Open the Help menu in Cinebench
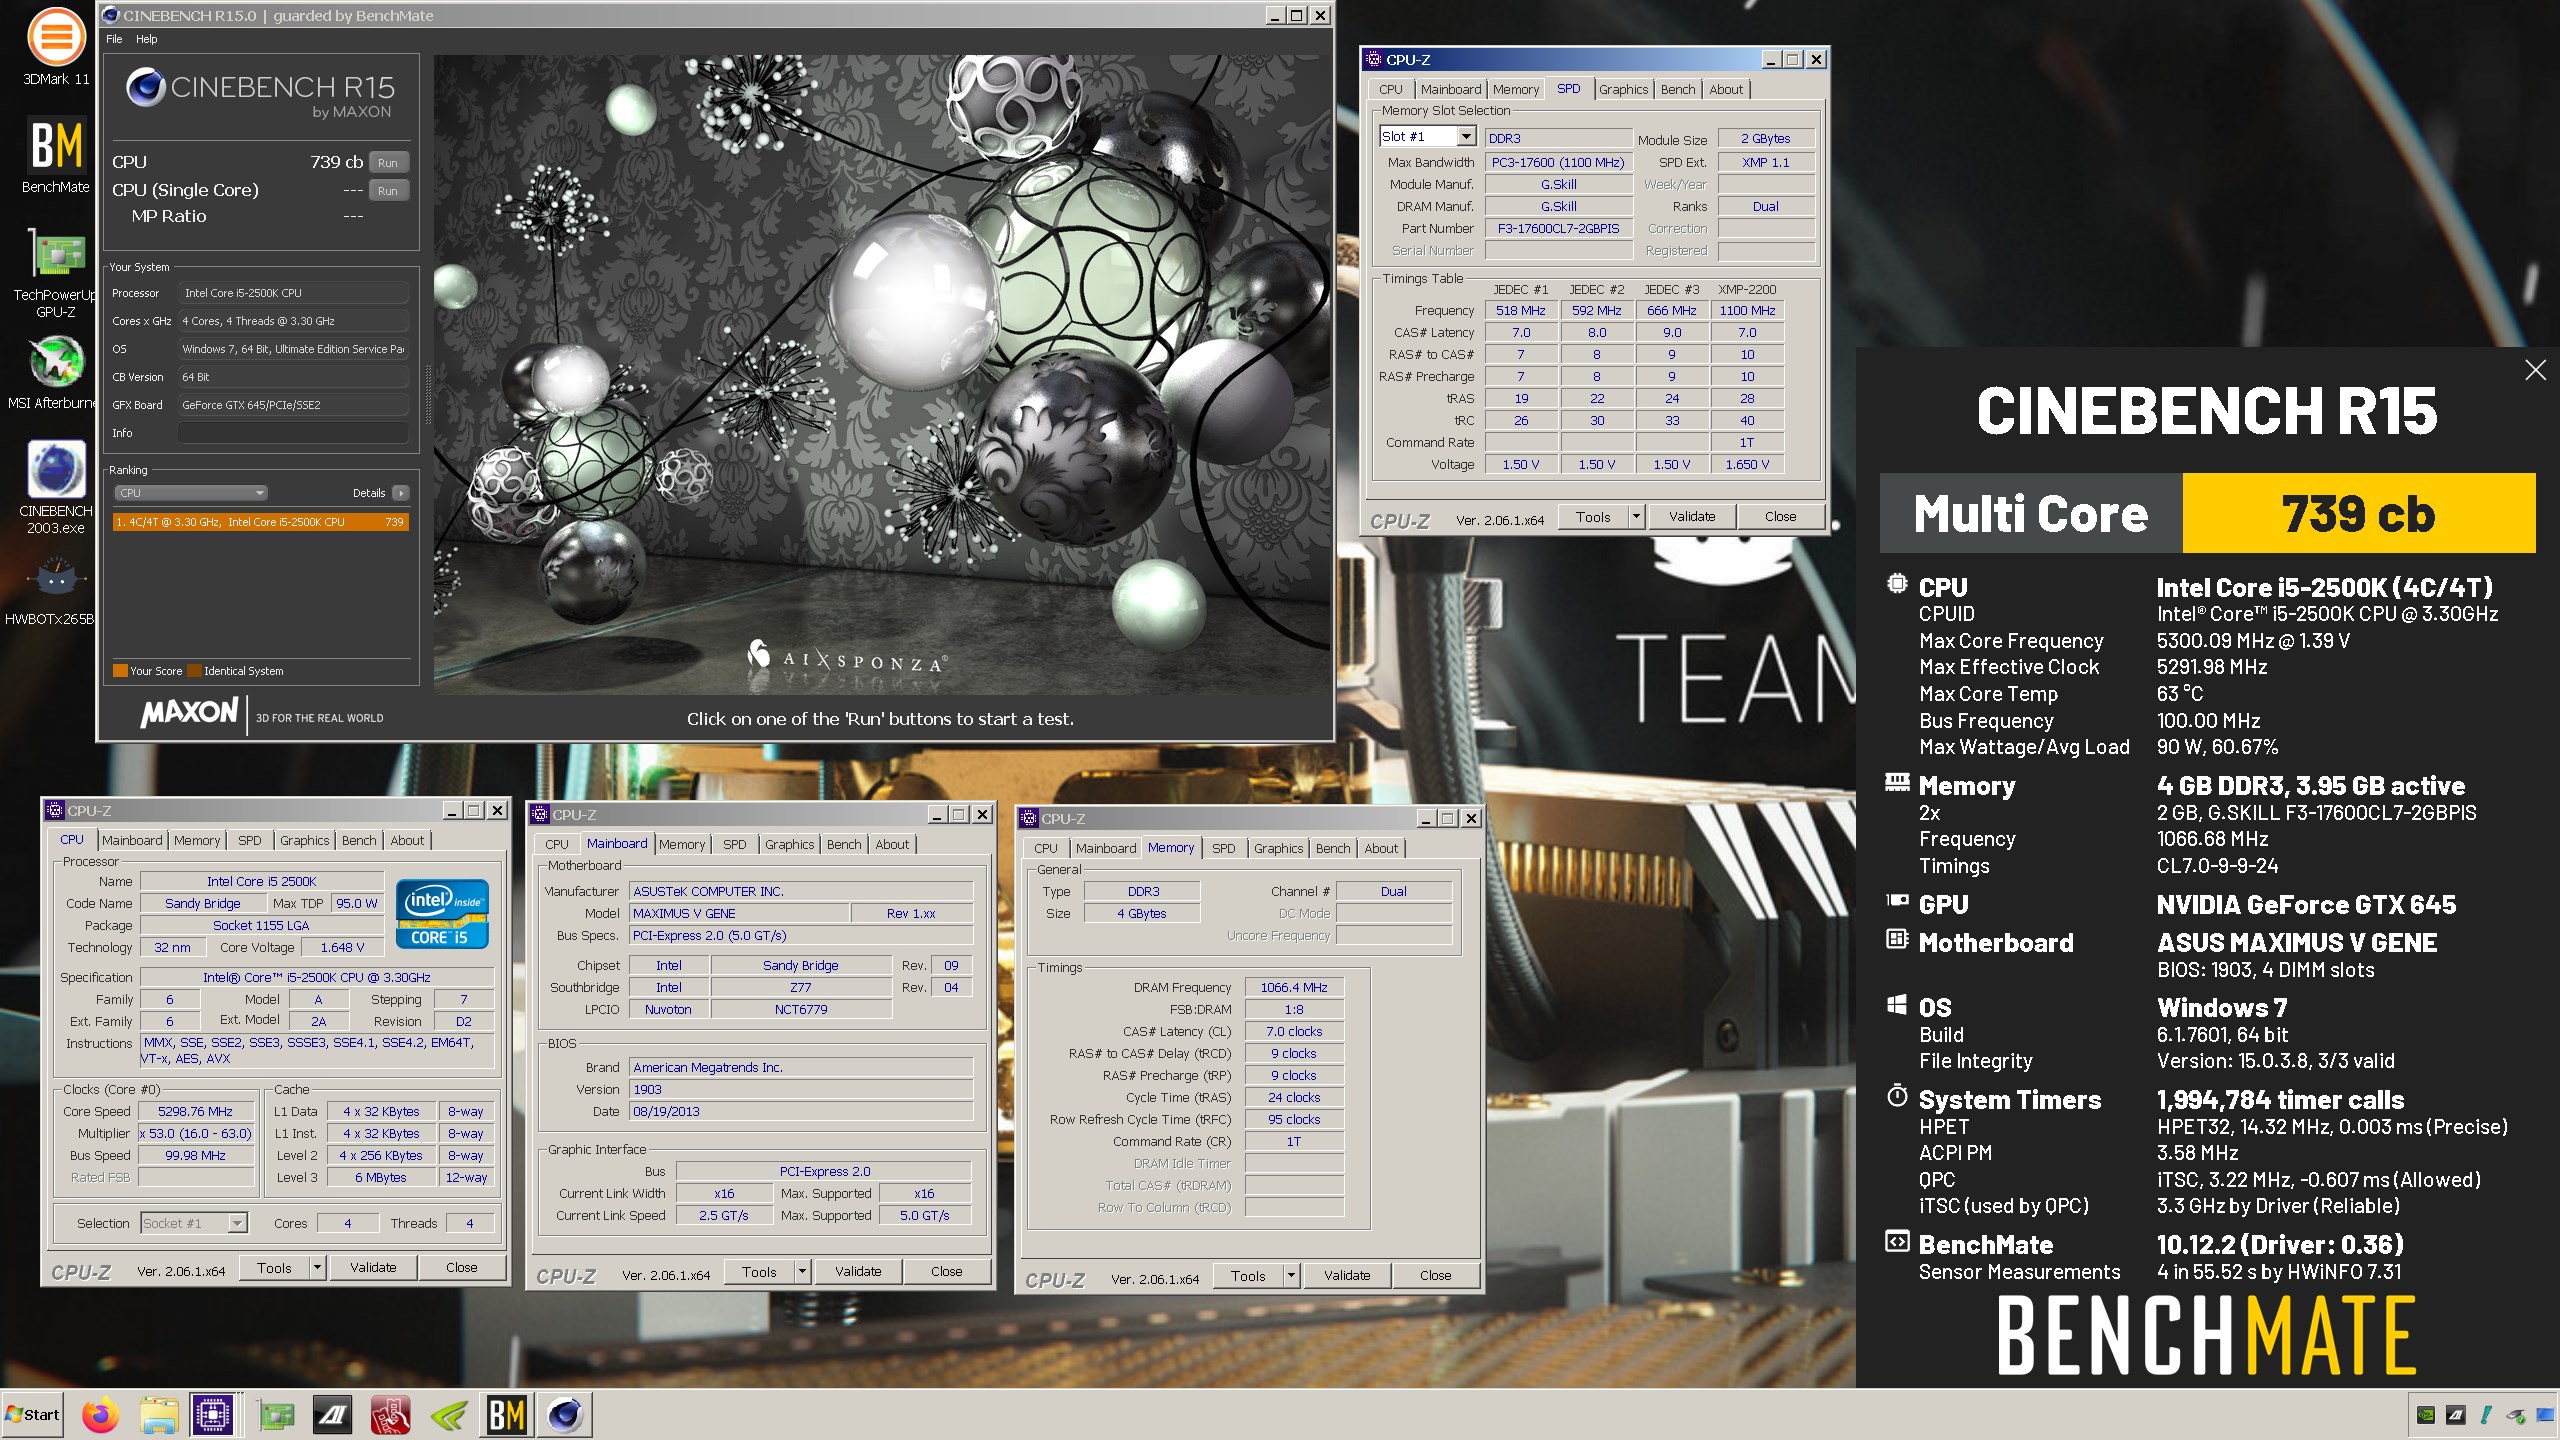Image resolution: width=2560 pixels, height=1440 pixels. click(x=147, y=39)
